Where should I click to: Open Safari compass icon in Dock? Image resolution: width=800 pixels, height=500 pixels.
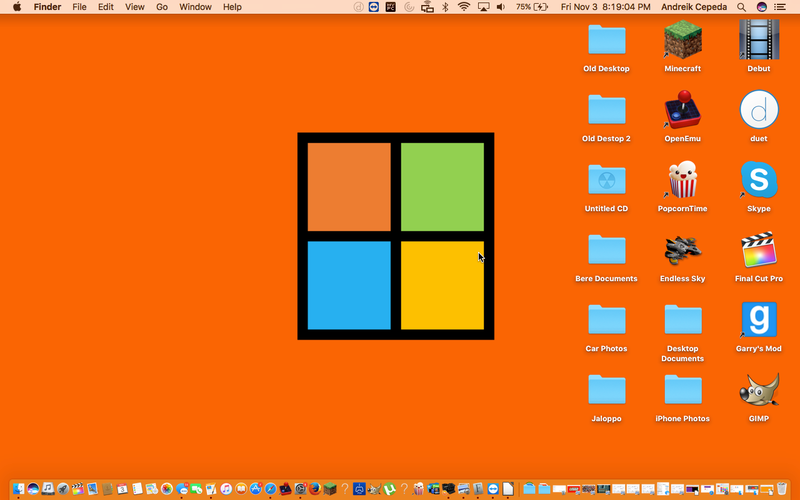[x=270, y=489]
